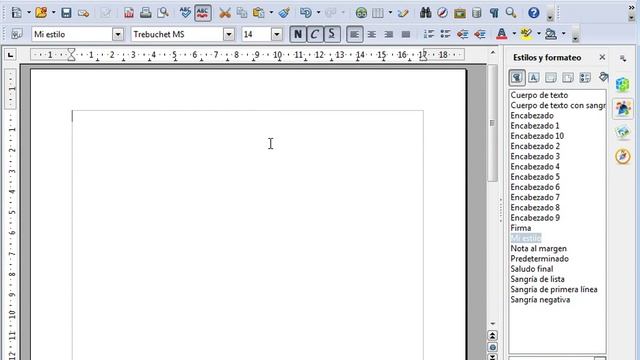Open dropdown arrow next to Paste icon
The image size is (640, 360).
pyautogui.click(x=271, y=13)
